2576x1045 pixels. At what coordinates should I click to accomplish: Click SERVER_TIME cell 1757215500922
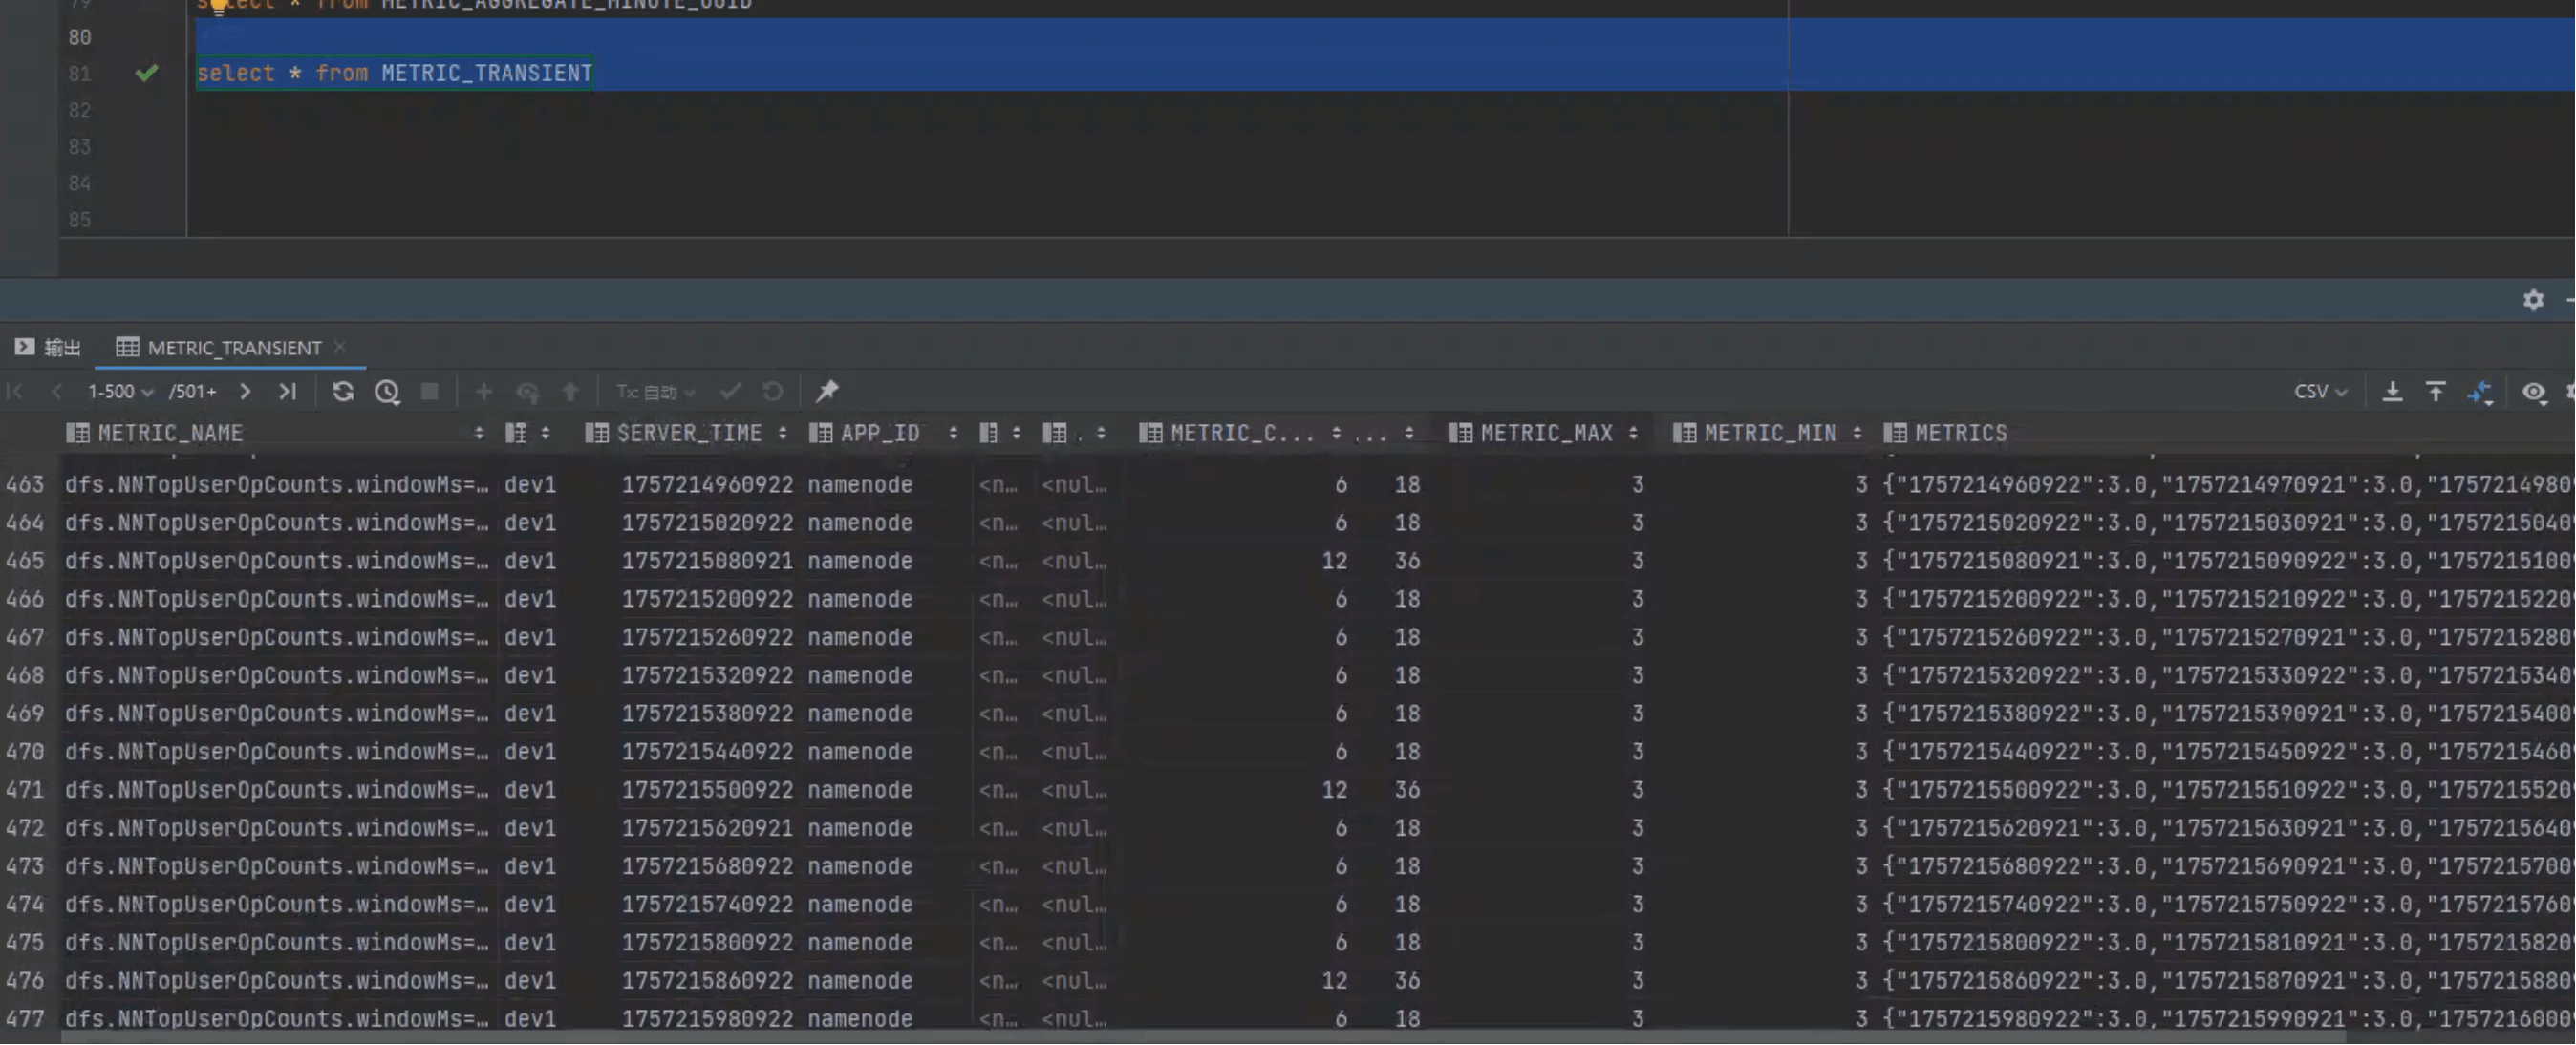coord(707,790)
